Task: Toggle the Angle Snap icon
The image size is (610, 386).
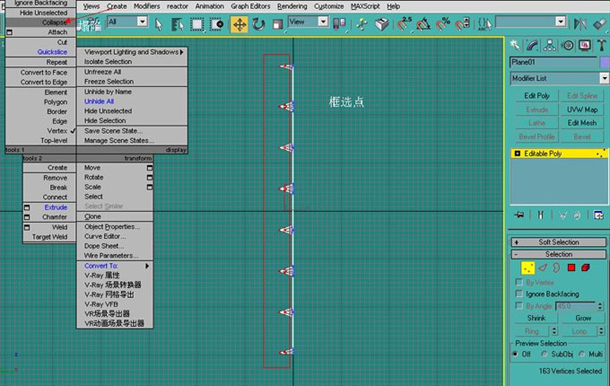Action: coord(423,25)
